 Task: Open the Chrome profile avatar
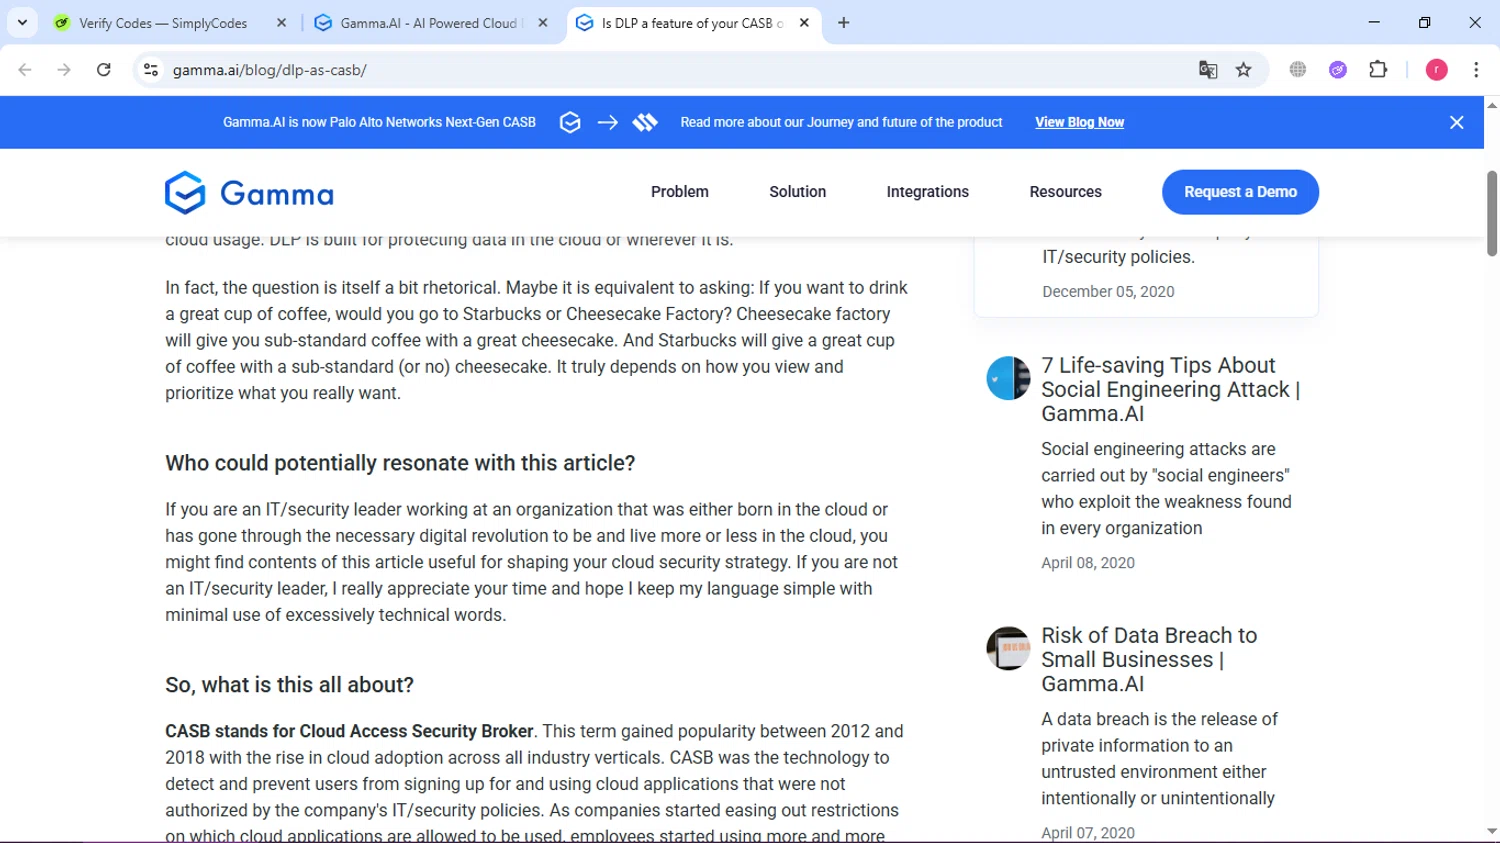point(1437,70)
